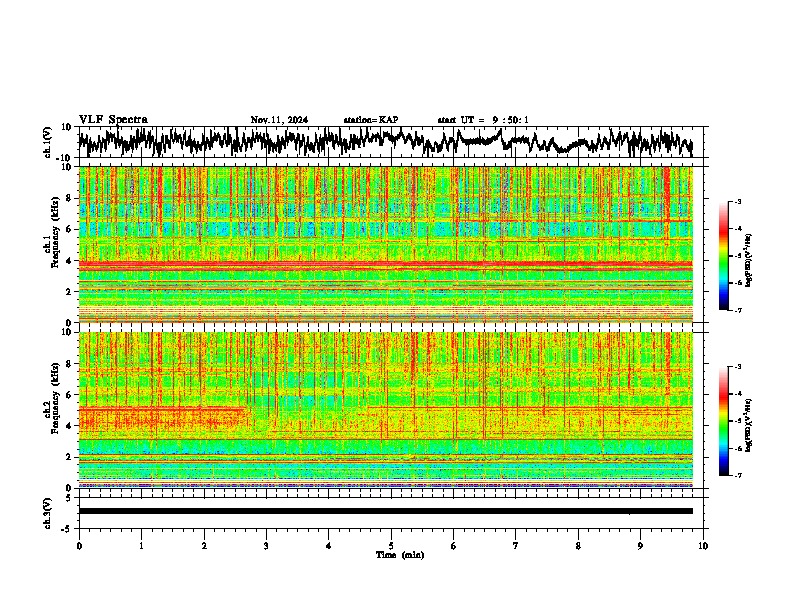The height and width of the screenshot is (612, 792).
Task: Click the ch.1 color scale bar
Action: click(x=723, y=256)
